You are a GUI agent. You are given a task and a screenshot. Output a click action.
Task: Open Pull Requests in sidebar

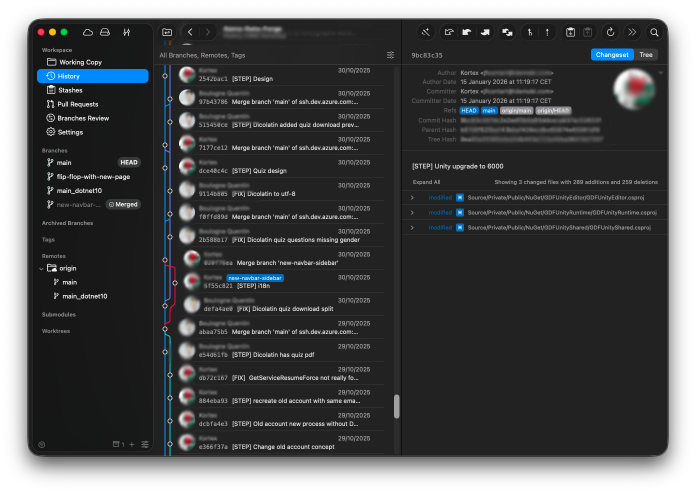coord(93,104)
